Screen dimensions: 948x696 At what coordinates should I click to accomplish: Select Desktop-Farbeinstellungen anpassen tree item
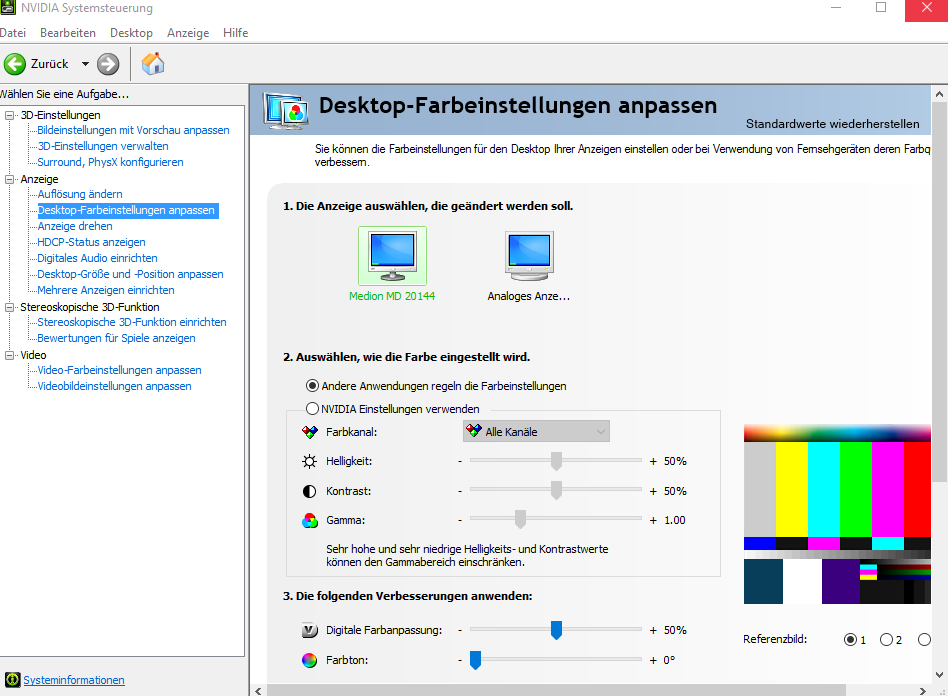pyautogui.click(x=127, y=210)
